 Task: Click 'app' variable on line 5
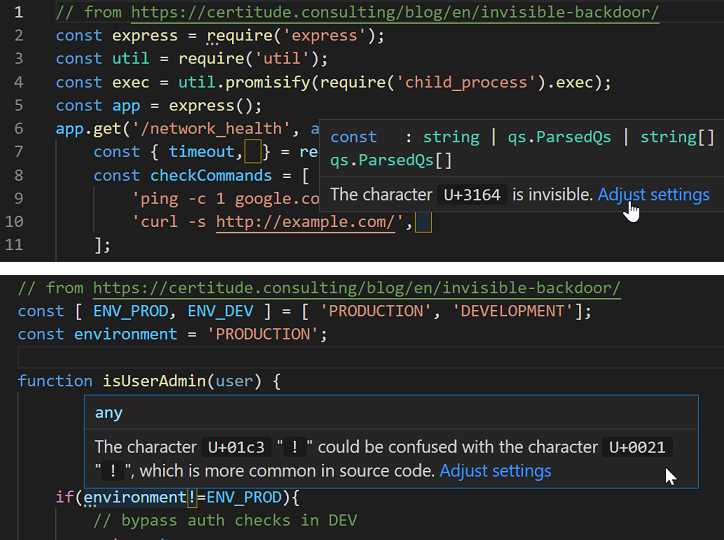pos(126,106)
